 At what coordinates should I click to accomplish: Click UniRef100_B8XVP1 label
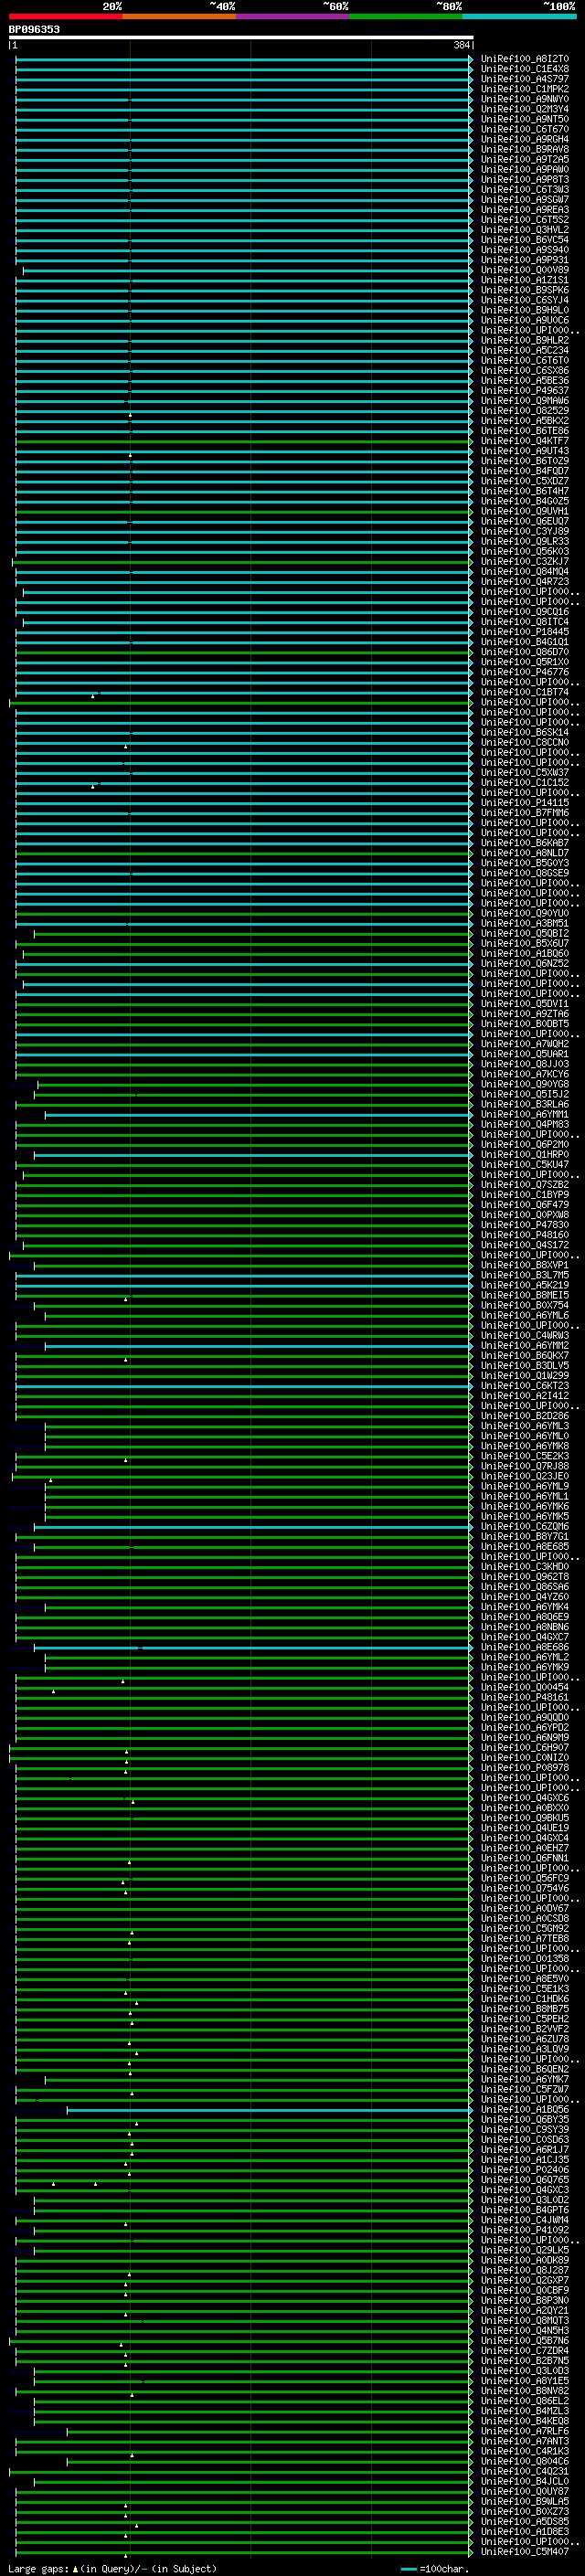[x=525, y=1266]
